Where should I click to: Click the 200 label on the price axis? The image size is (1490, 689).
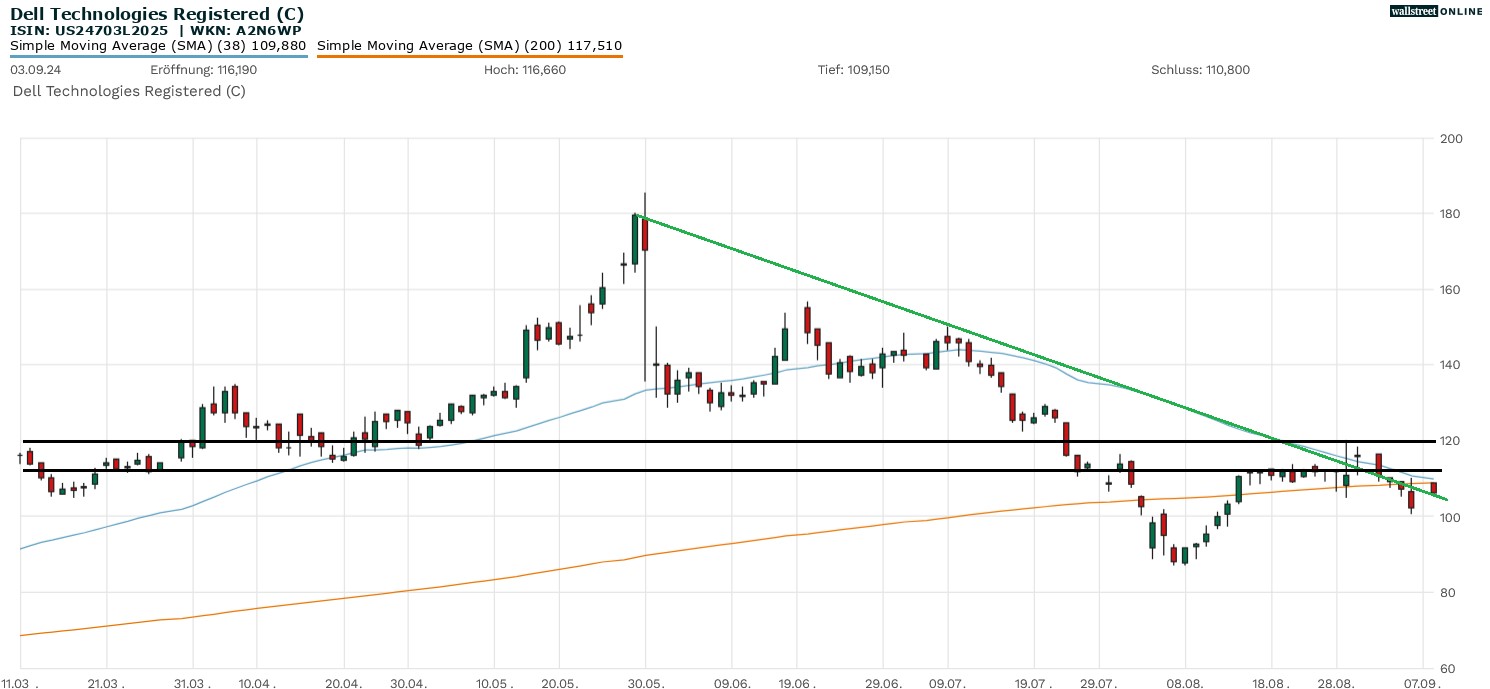click(1449, 139)
